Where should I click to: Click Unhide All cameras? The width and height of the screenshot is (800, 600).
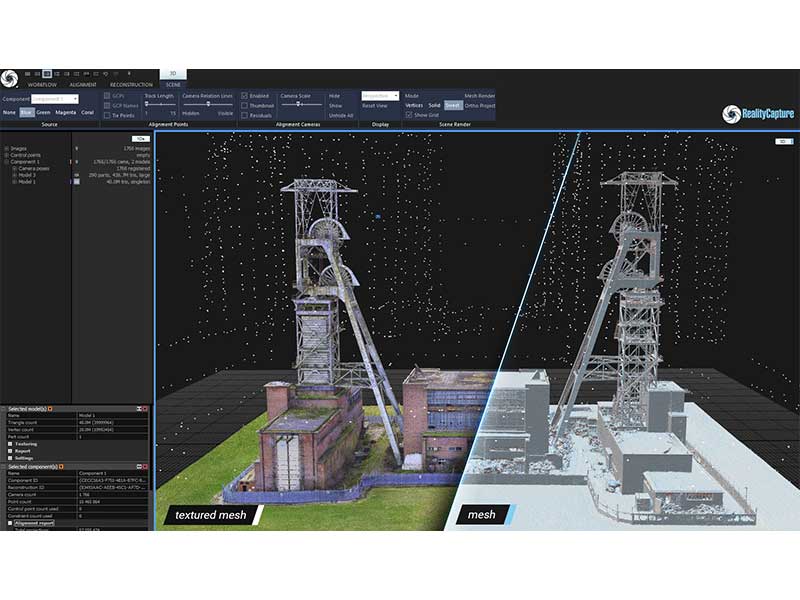point(341,115)
